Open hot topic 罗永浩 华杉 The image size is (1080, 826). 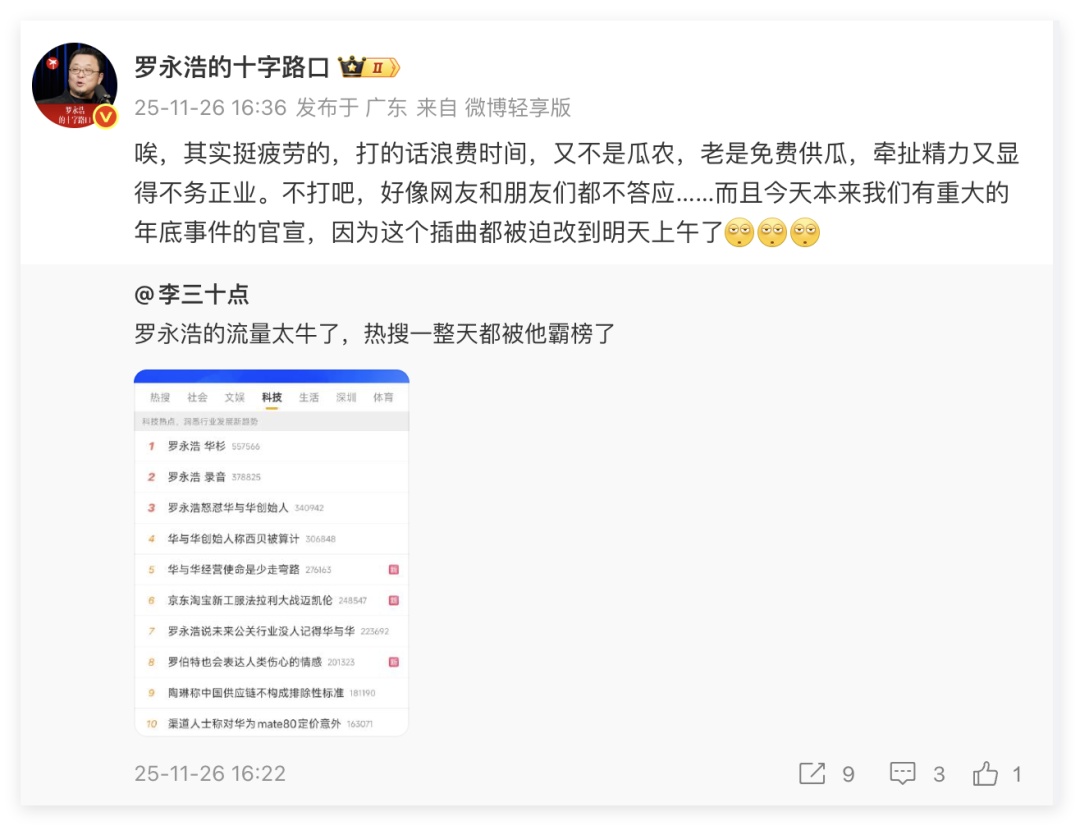(x=196, y=446)
